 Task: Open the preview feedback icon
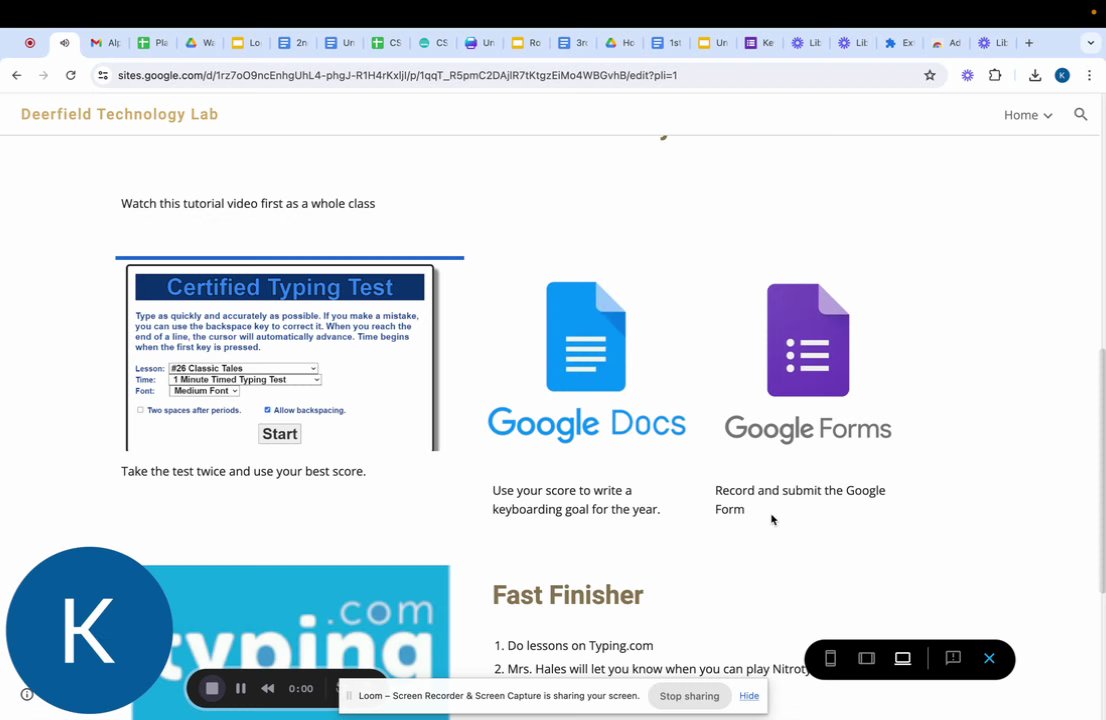point(953,659)
